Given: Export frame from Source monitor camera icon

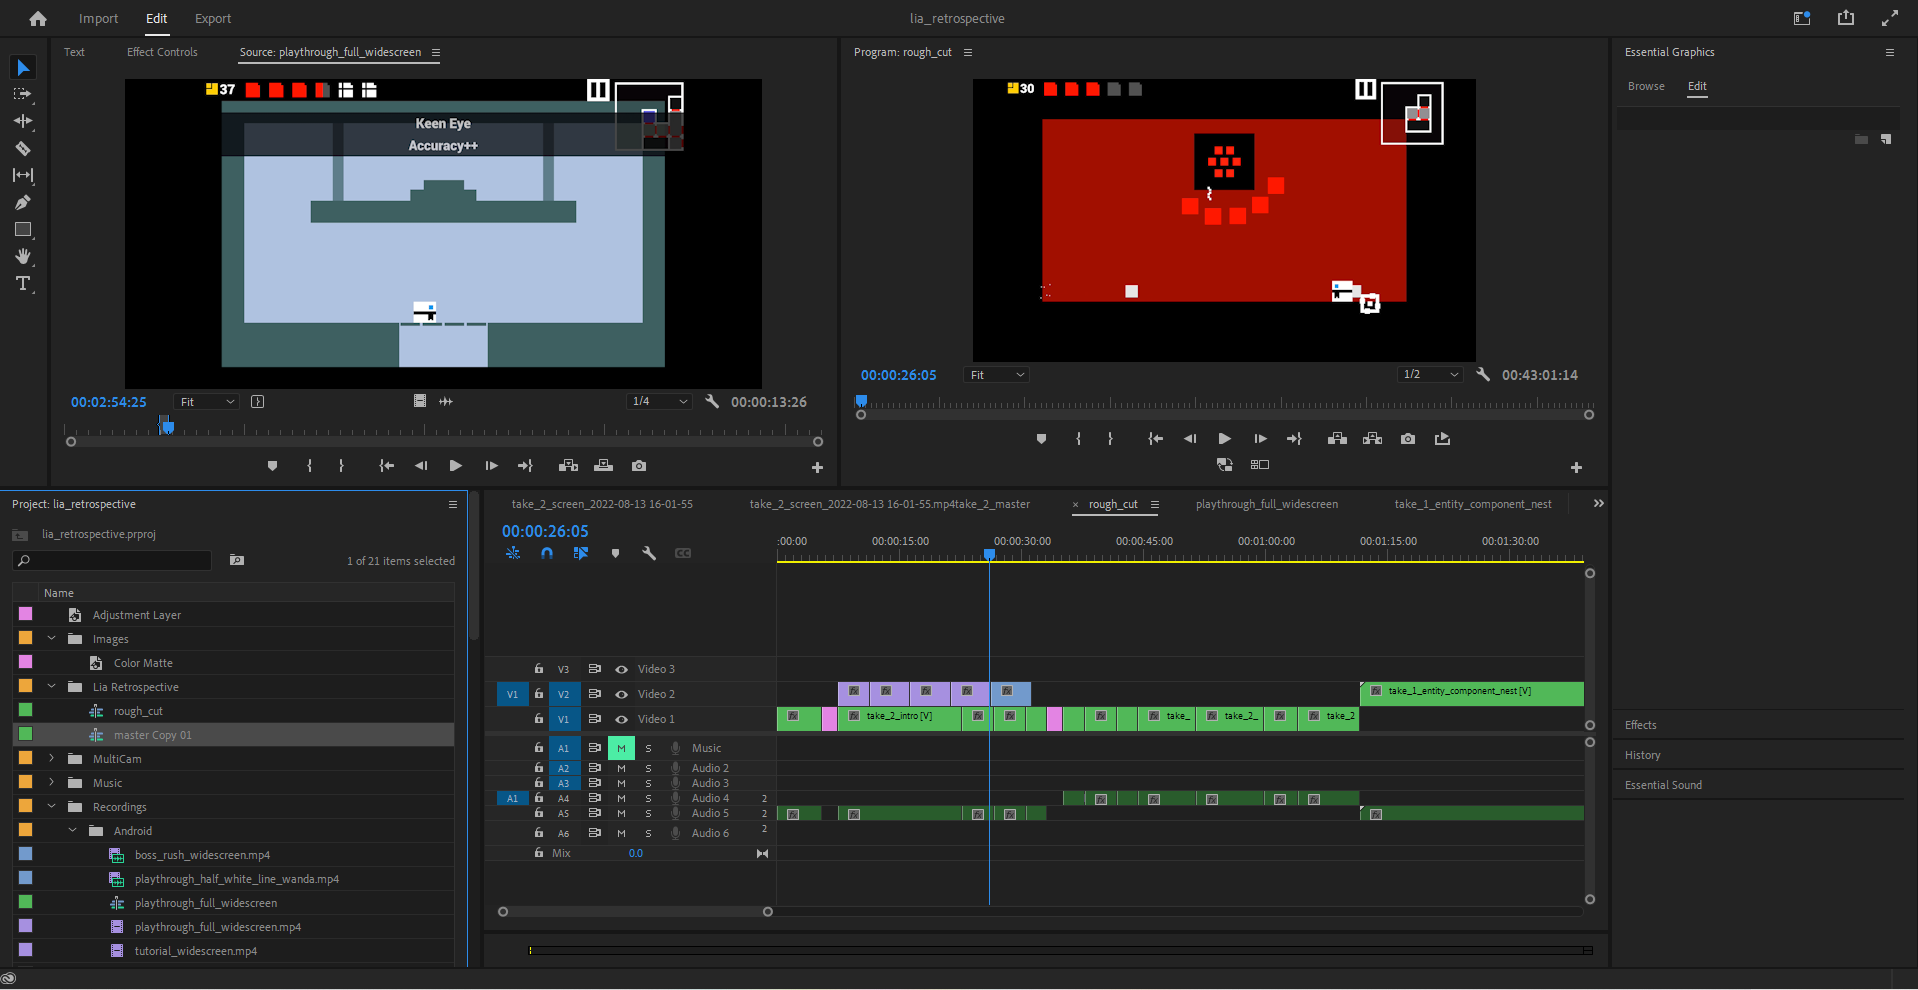Looking at the screenshot, I should tap(639, 465).
